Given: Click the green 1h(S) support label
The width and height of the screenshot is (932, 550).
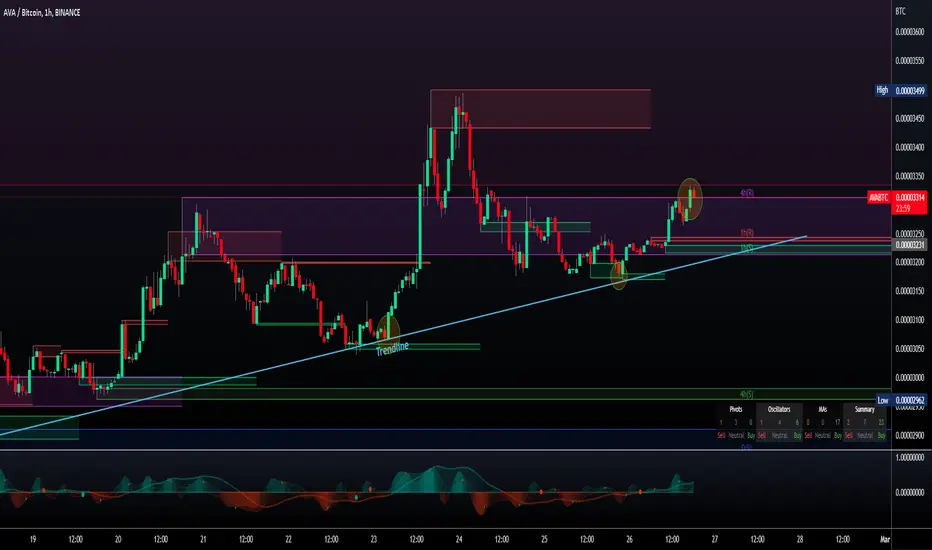Looking at the screenshot, I should click(747, 248).
